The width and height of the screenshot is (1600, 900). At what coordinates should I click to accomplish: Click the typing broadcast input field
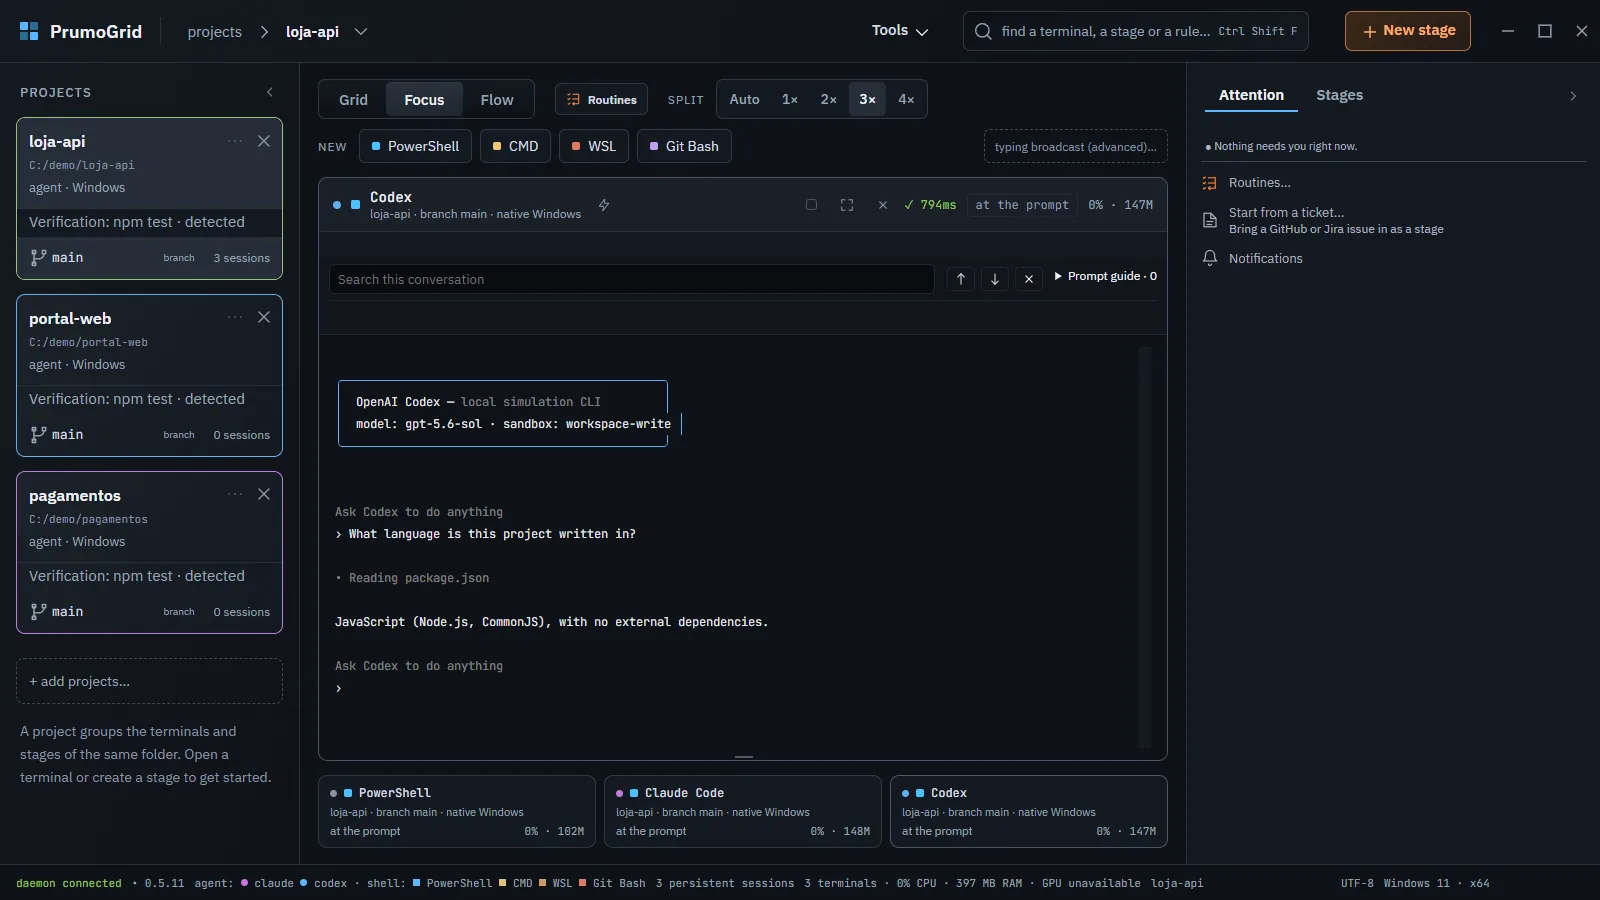(1076, 146)
